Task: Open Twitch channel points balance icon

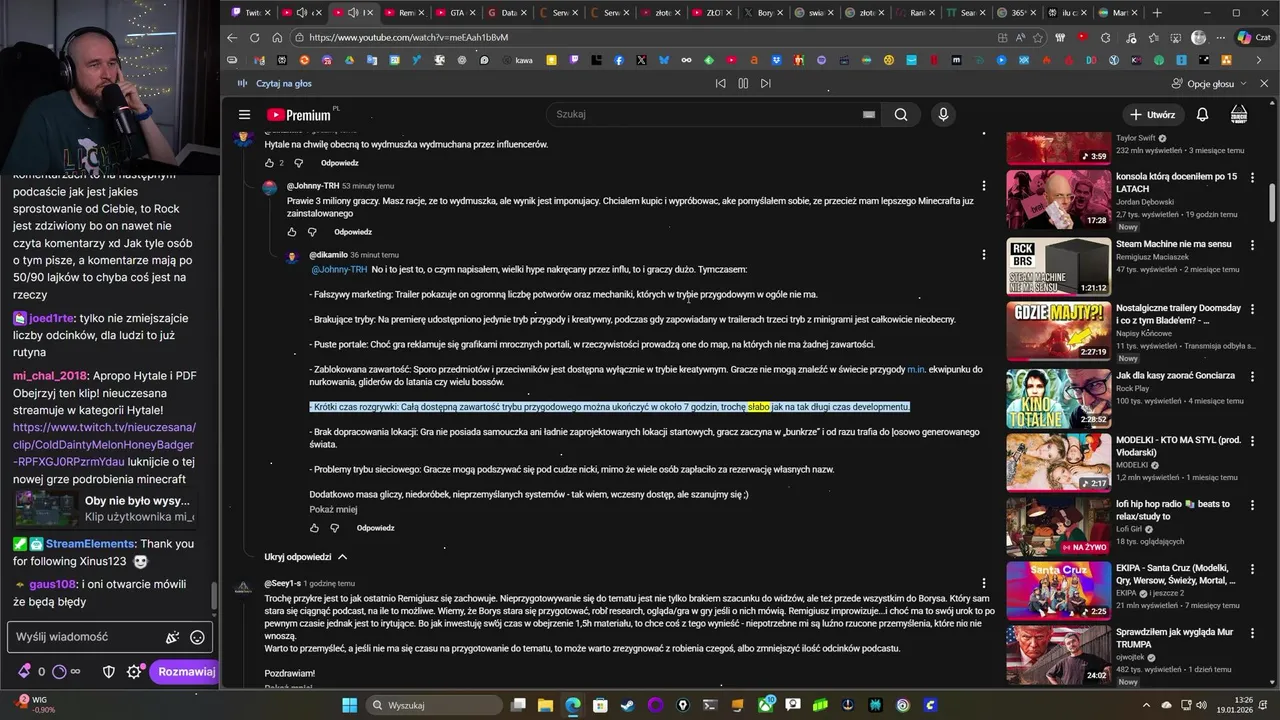Action: tap(59, 672)
